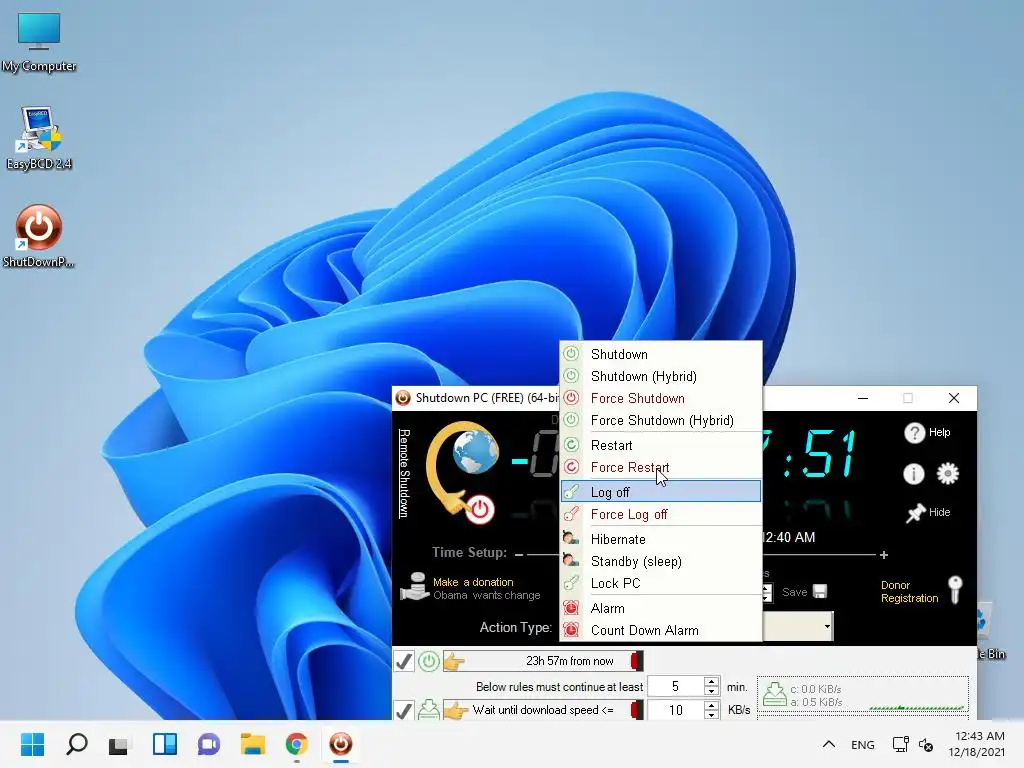Click the 23h 57m from now button
1024x768 pixels.
(x=543, y=662)
